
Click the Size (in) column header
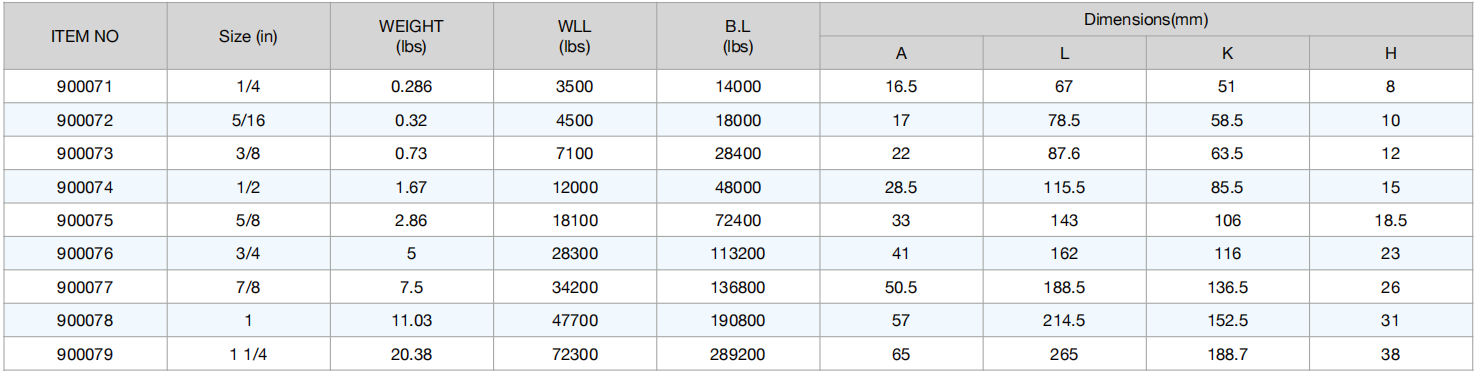pyautogui.click(x=248, y=36)
